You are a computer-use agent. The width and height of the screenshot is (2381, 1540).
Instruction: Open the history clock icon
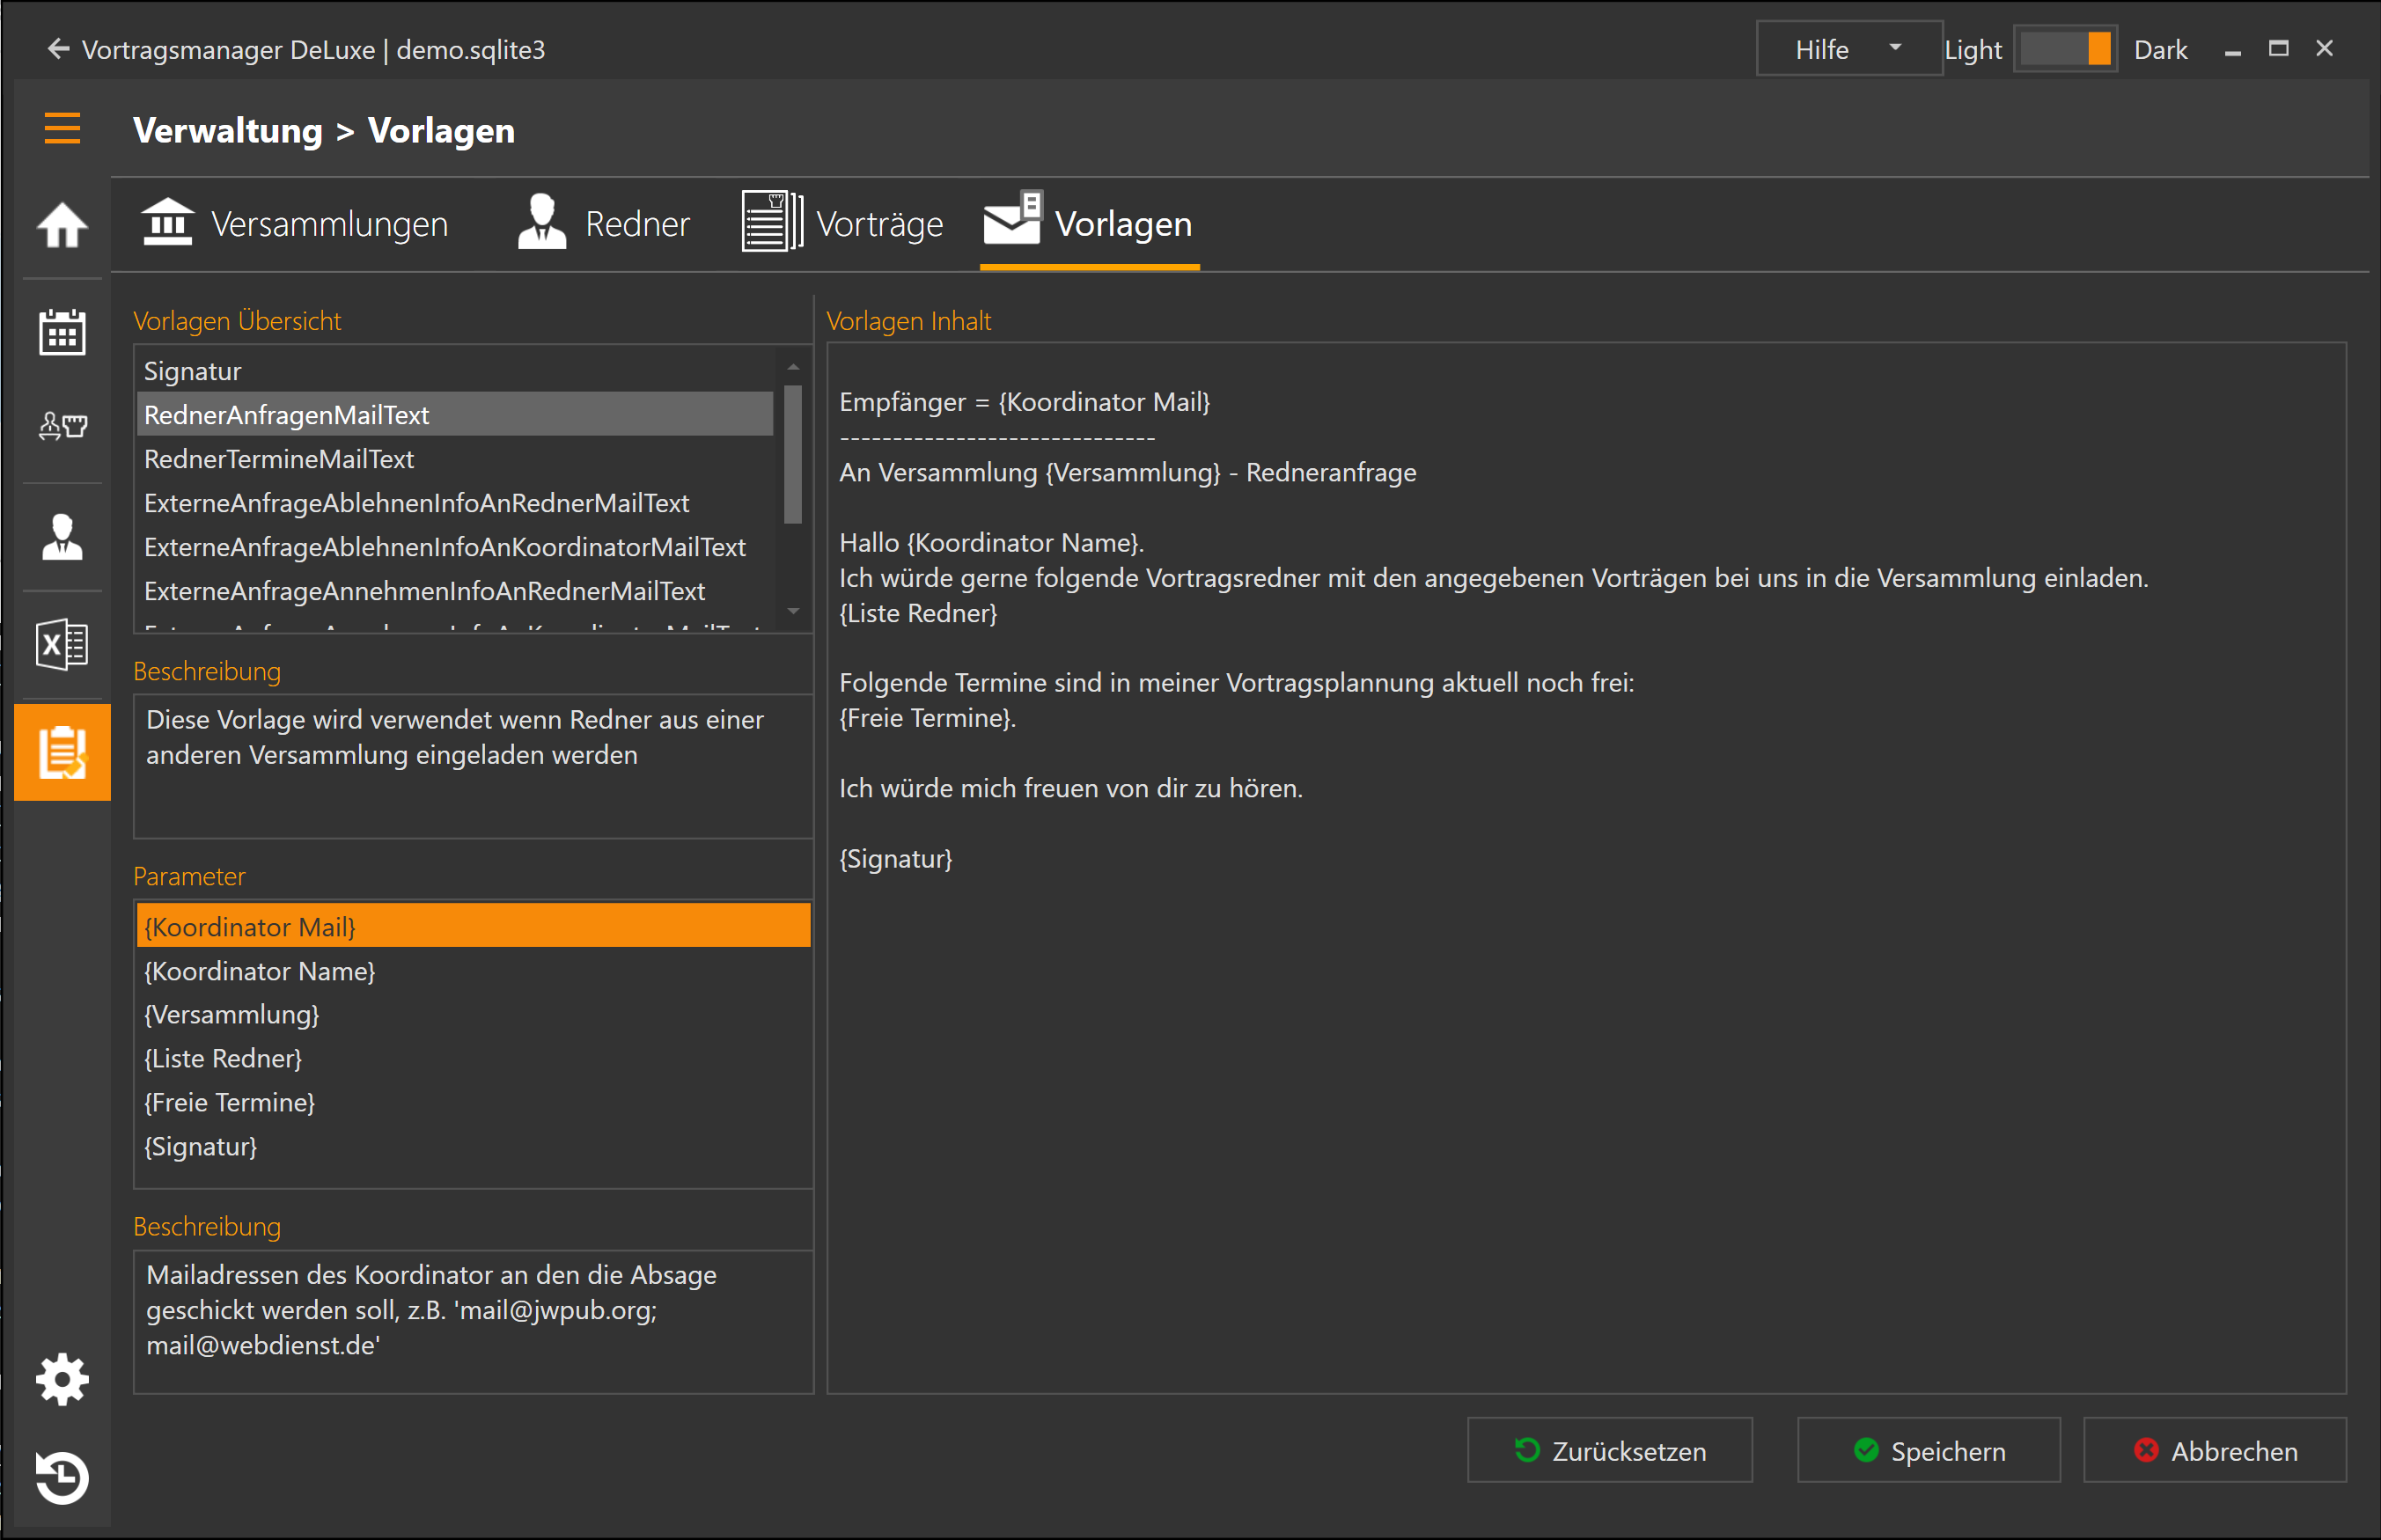coord(62,1477)
